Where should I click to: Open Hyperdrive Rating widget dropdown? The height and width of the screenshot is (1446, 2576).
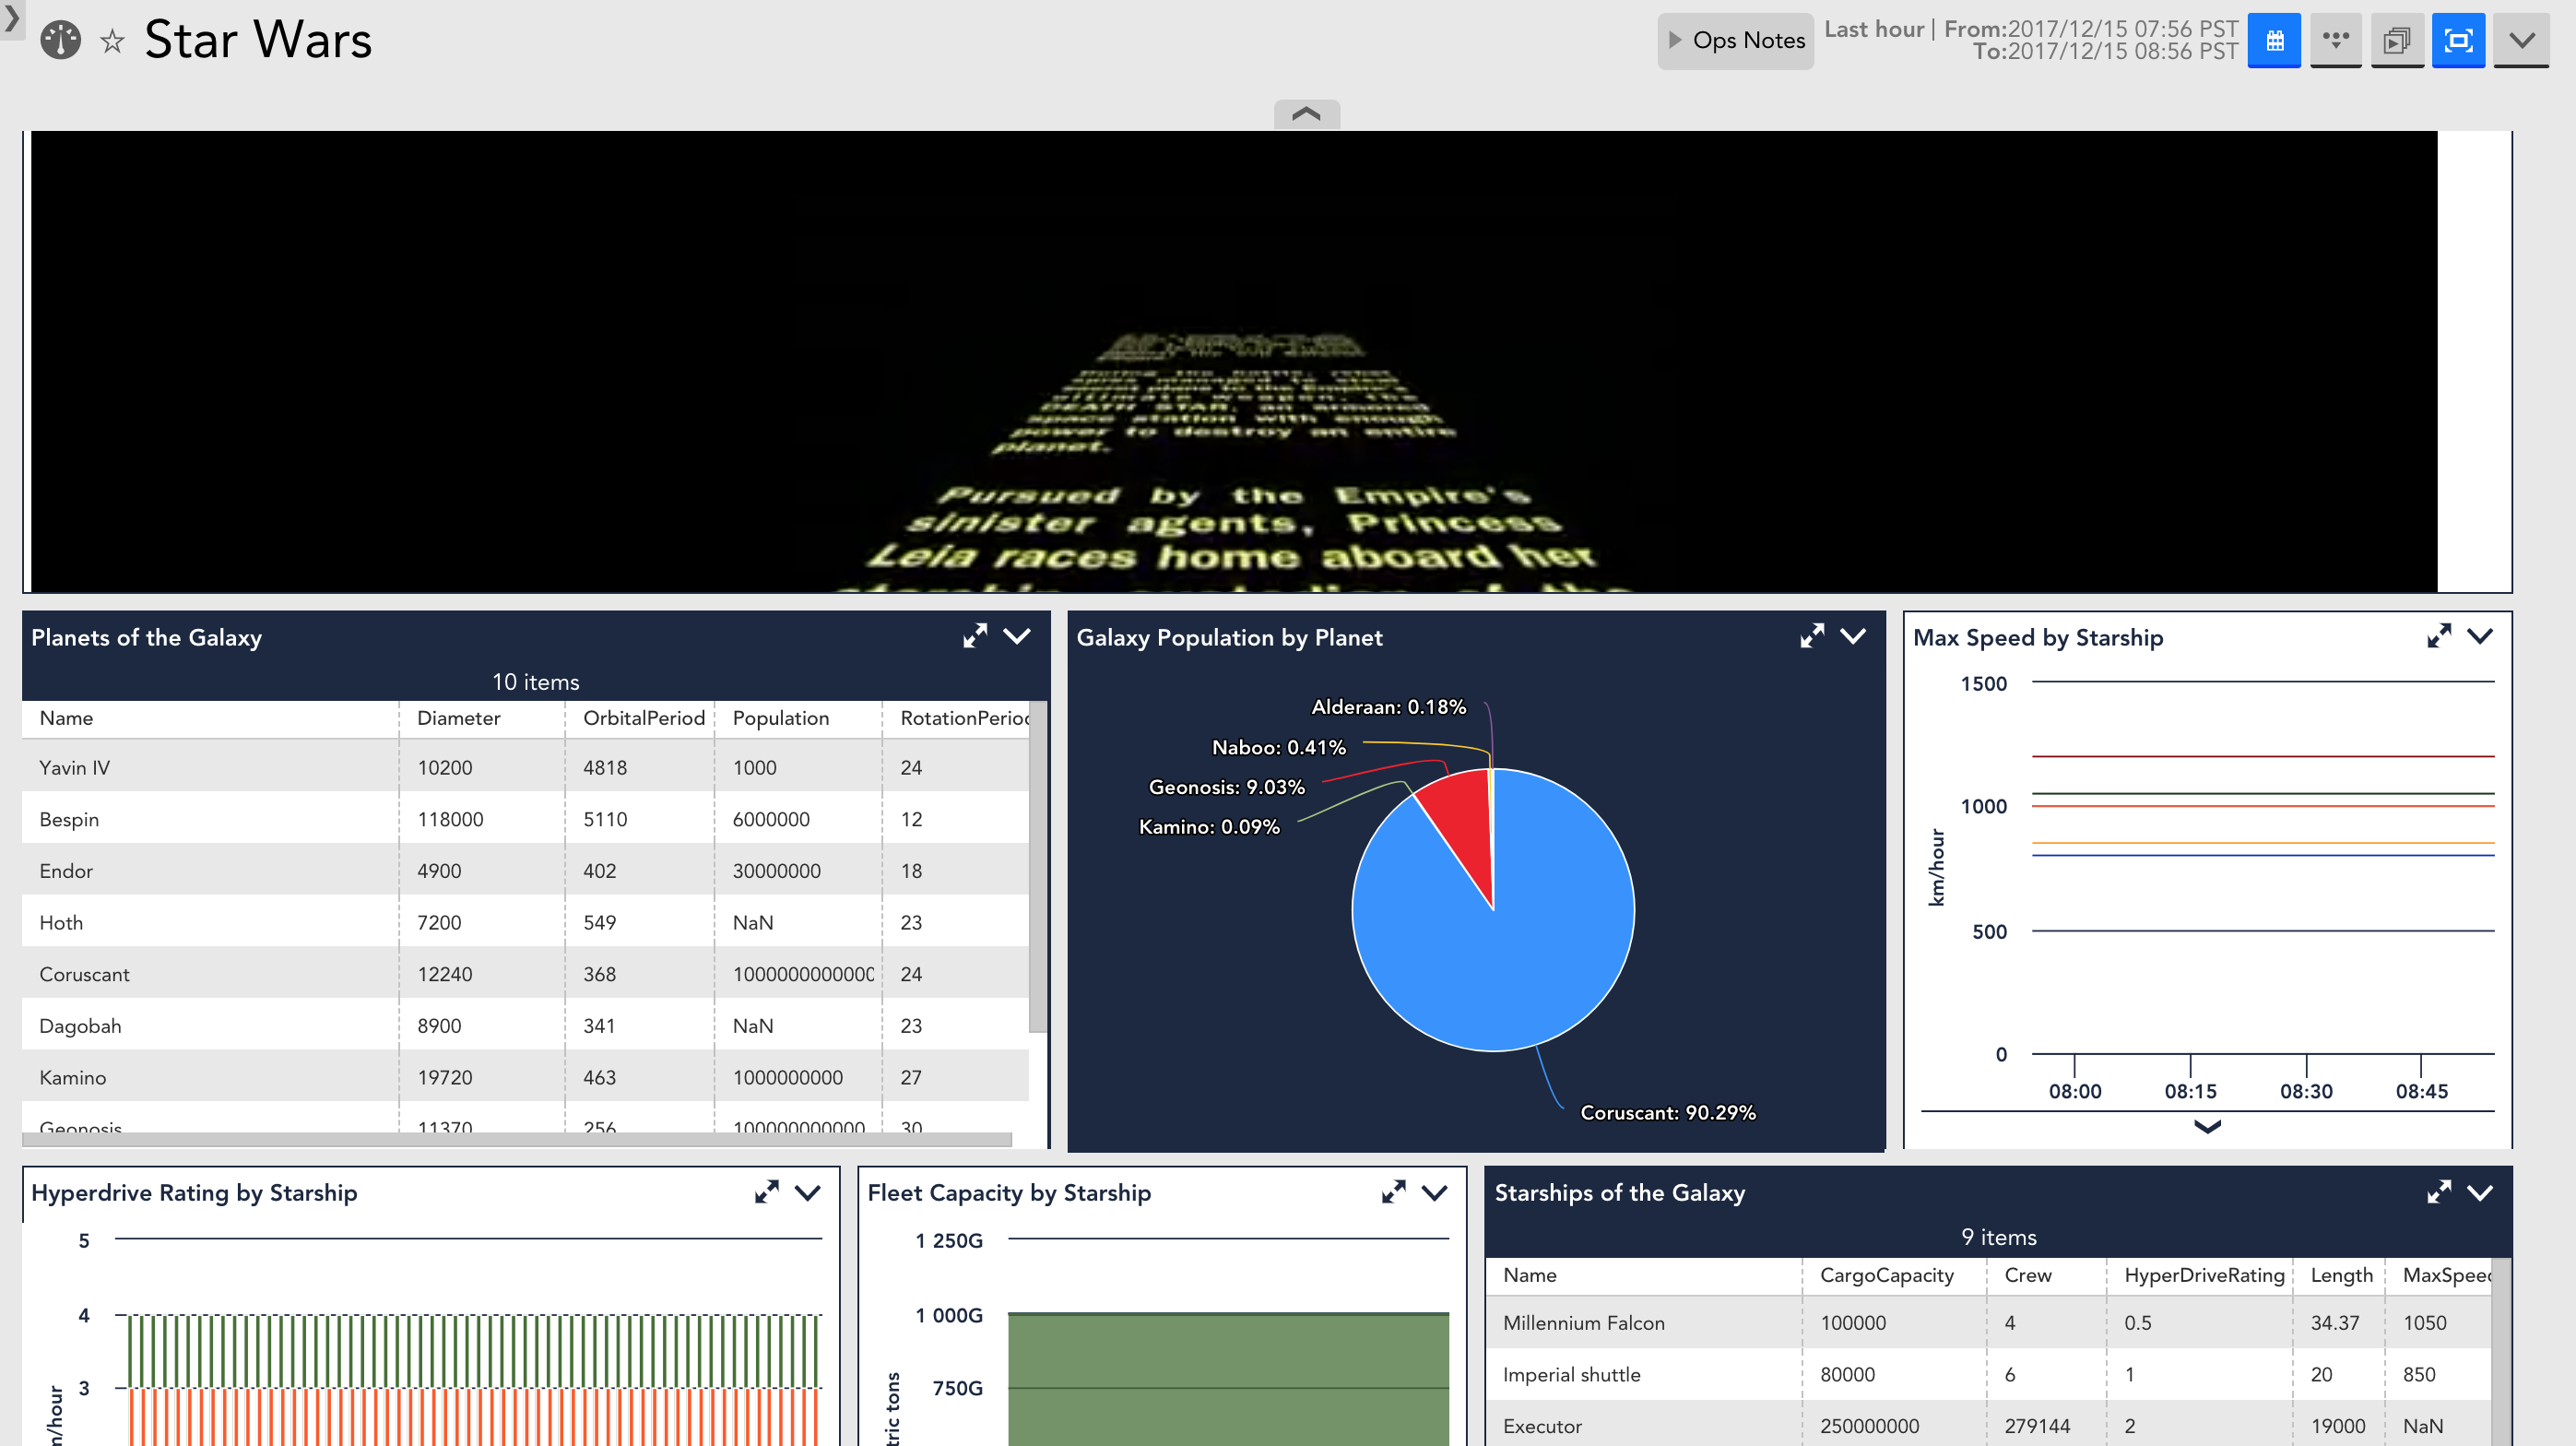click(x=808, y=1192)
